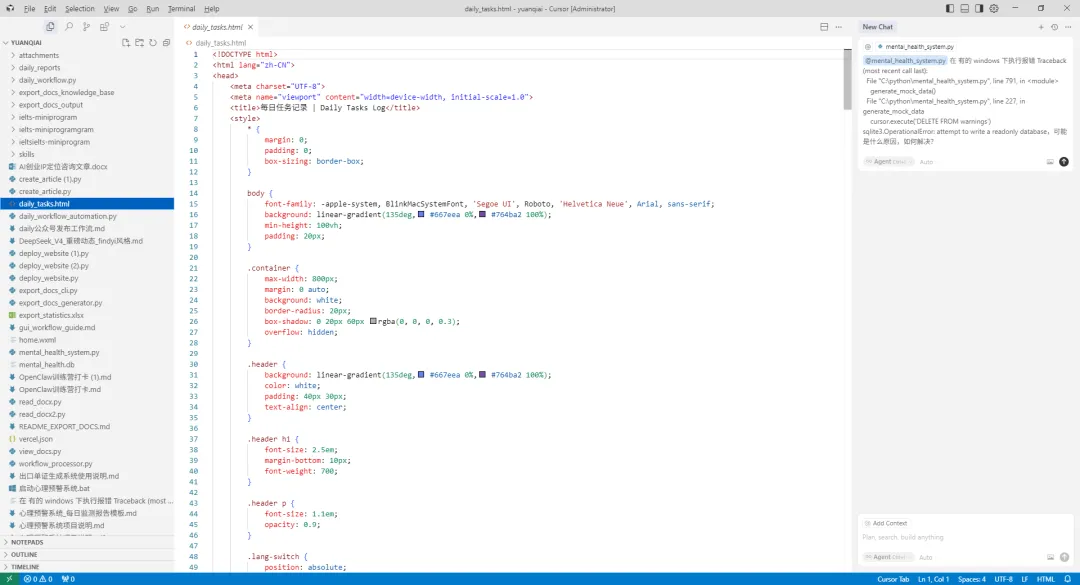Screen dimensions: 1080x585
Task: Open notifications bell in status bar
Action: (x=1068, y=579)
